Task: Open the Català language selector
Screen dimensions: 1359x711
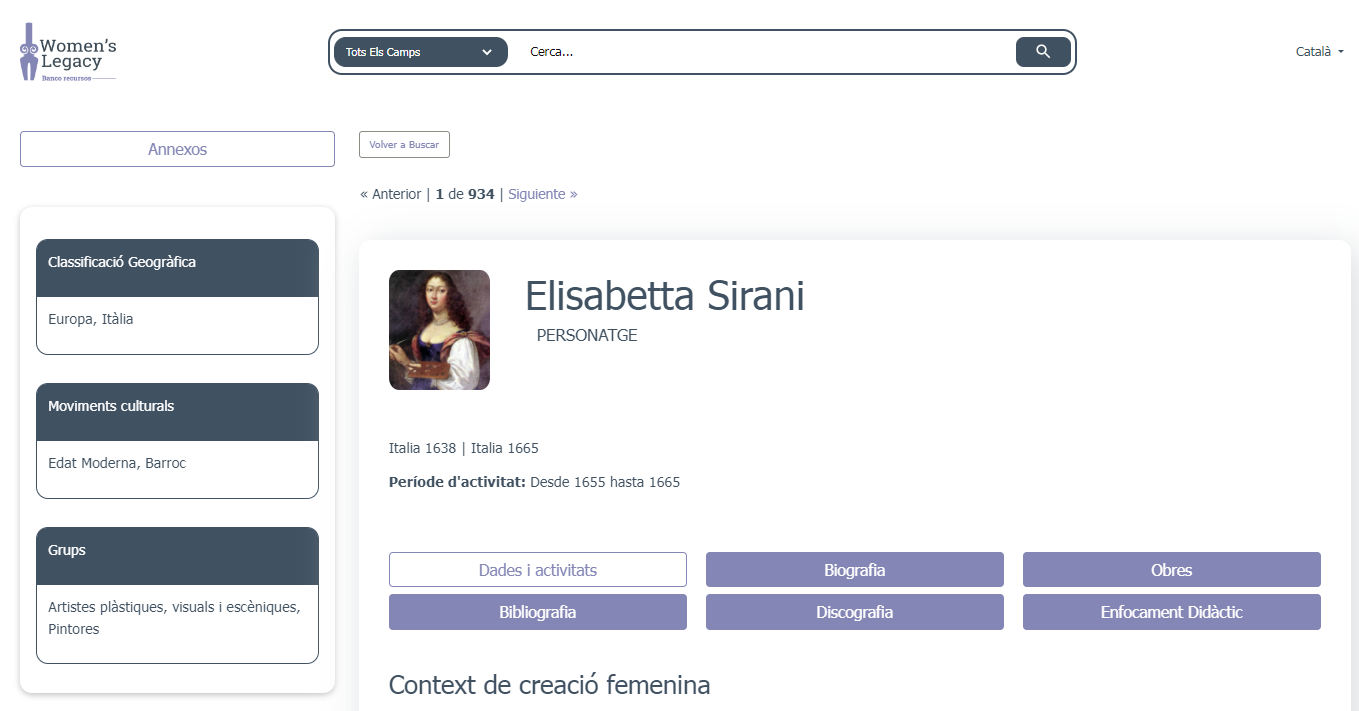Action: pos(1319,52)
